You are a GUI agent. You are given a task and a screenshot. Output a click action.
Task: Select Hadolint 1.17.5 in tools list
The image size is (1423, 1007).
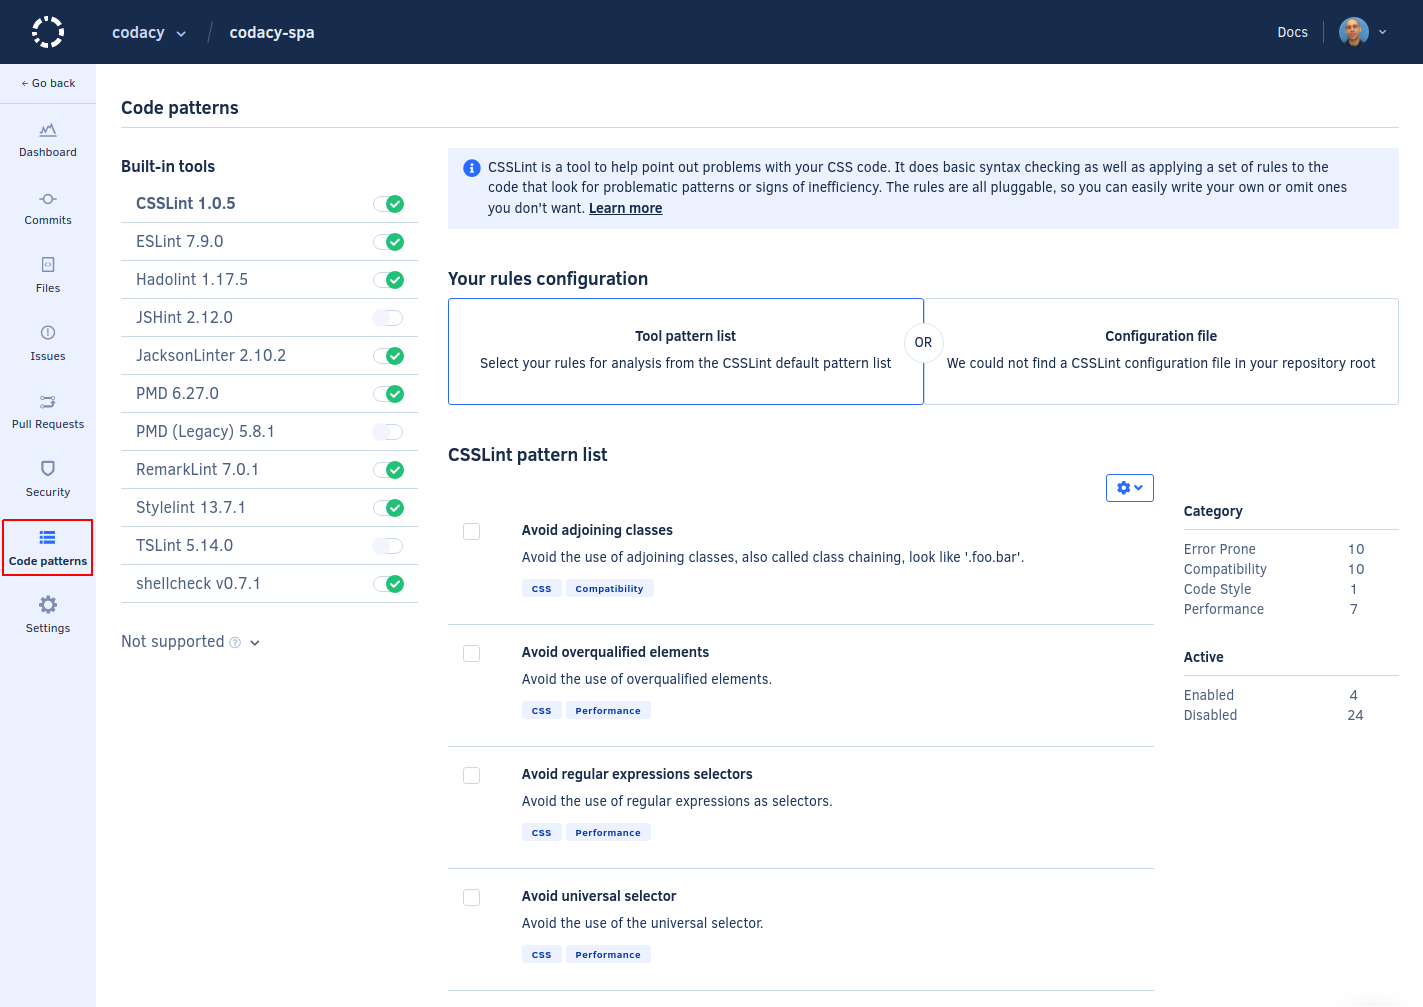coord(192,280)
